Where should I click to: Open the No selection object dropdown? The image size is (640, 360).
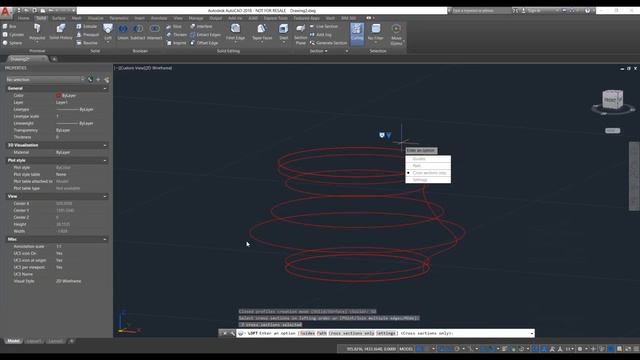[x=45, y=80]
